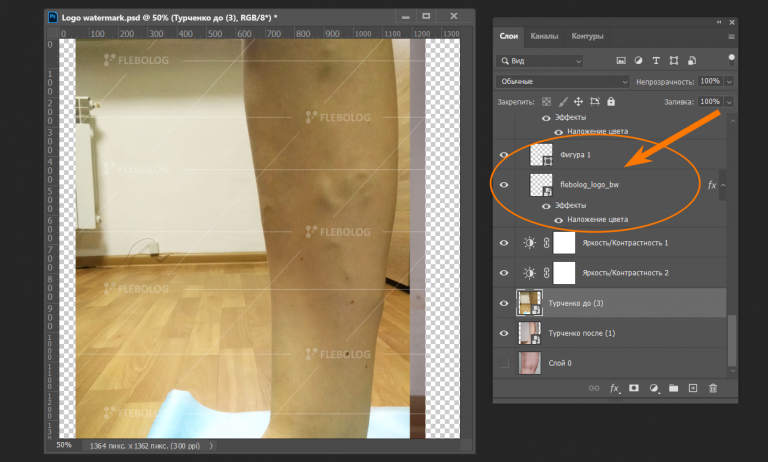Hide the Турченко до (3) layer
Viewport: 768px width, 462px height.
tap(504, 303)
